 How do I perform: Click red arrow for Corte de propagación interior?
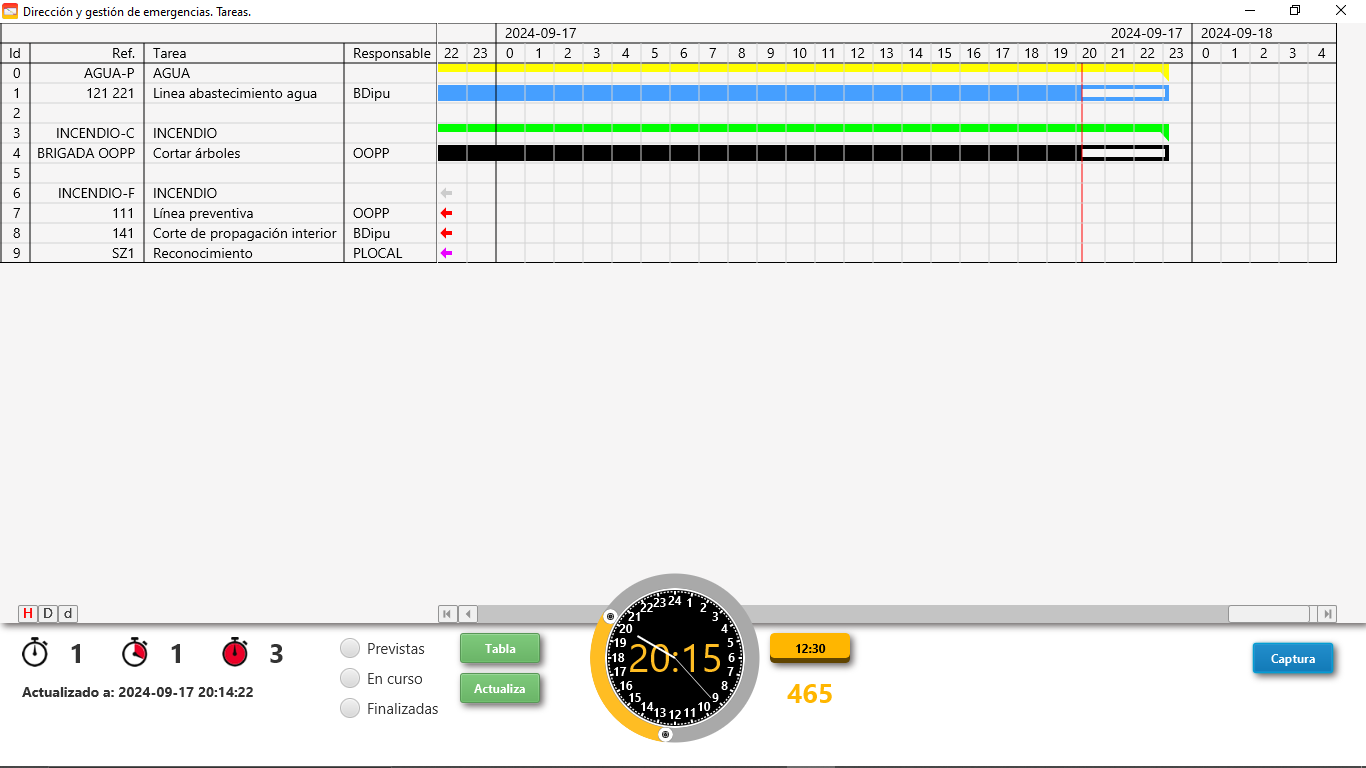point(446,233)
